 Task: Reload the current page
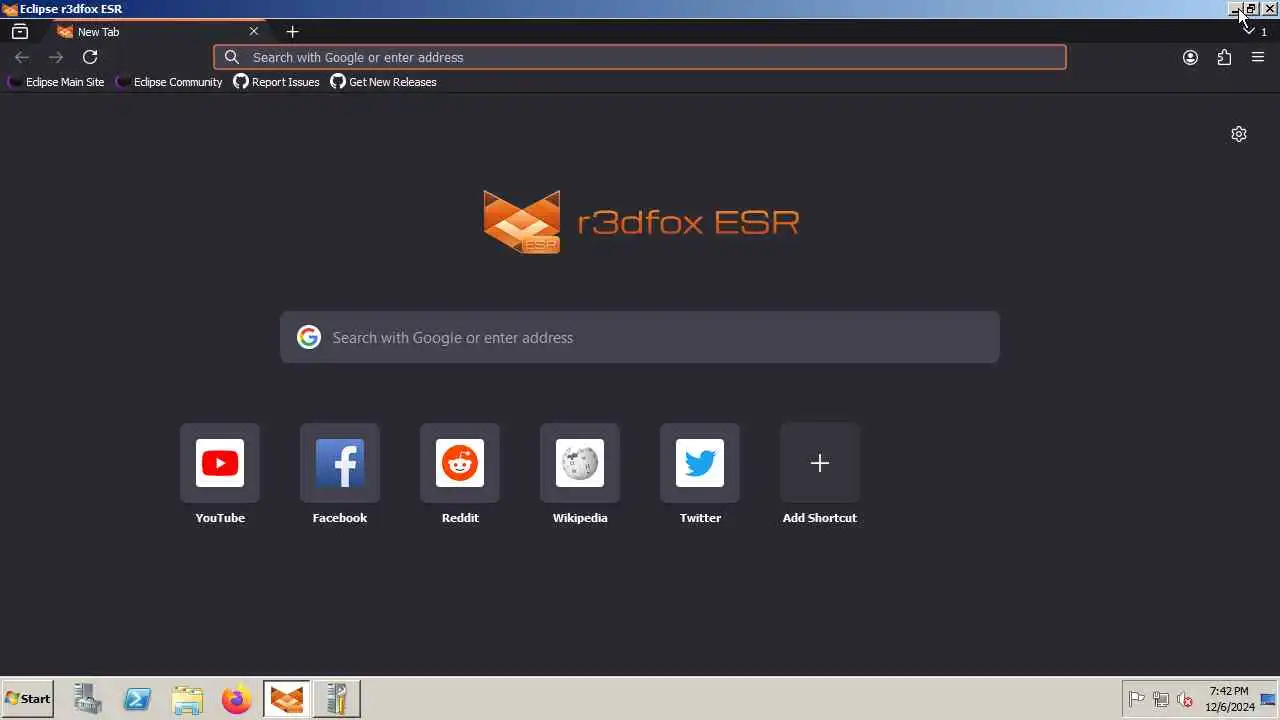(x=90, y=57)
